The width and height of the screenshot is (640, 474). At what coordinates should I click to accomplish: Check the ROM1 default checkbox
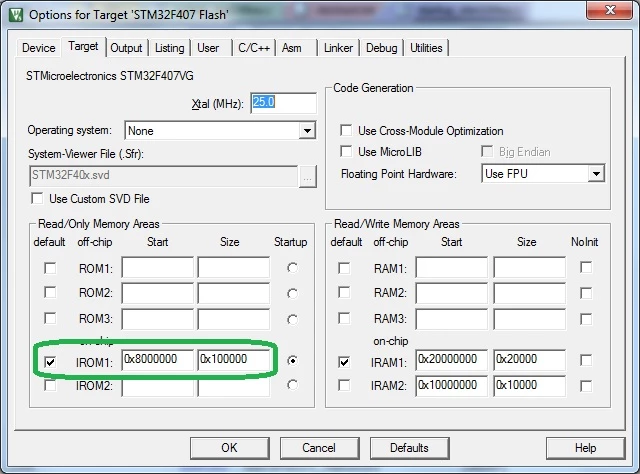[50, 268]
